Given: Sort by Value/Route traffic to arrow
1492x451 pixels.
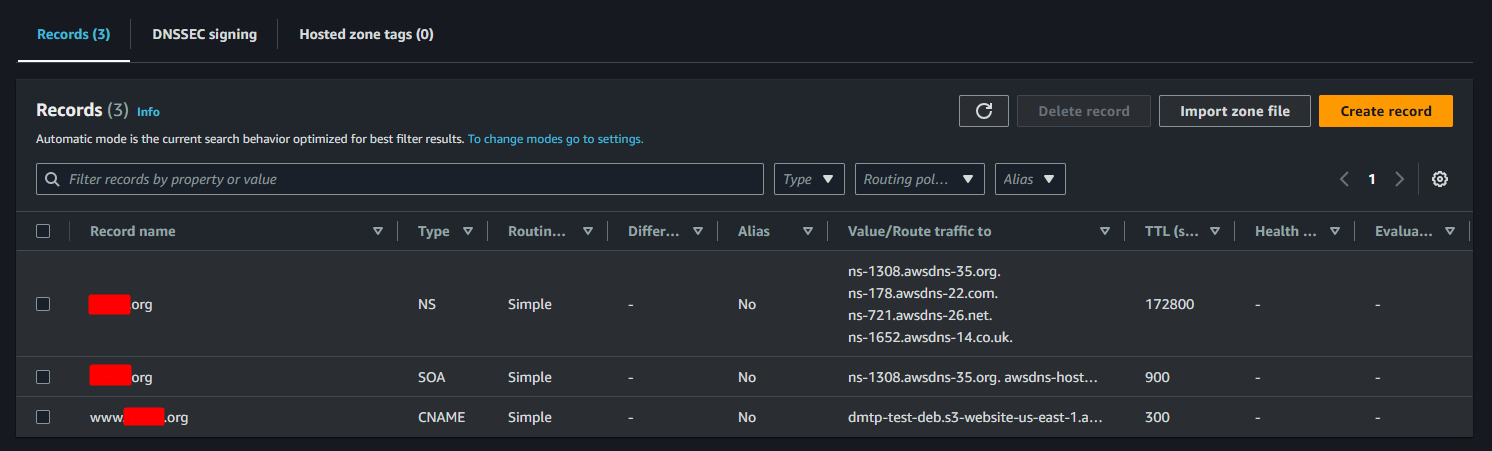Looking at the screenshot, I should coord(1105,231).
